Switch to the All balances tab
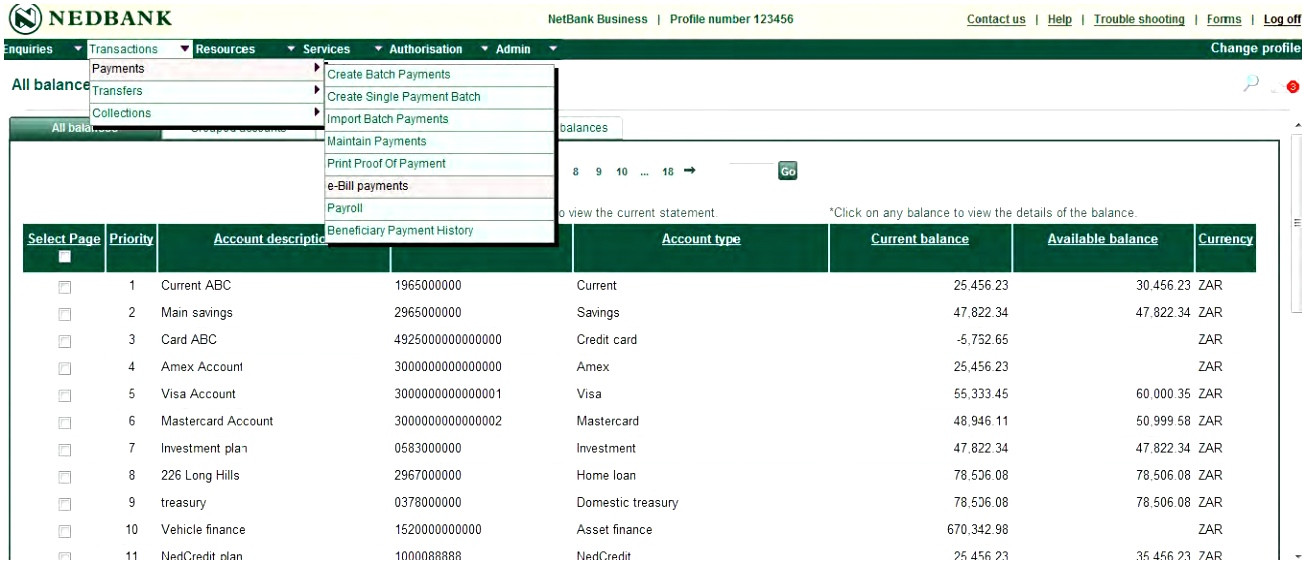The width and height of the screenshot is (1306, 564). [84, 129]
